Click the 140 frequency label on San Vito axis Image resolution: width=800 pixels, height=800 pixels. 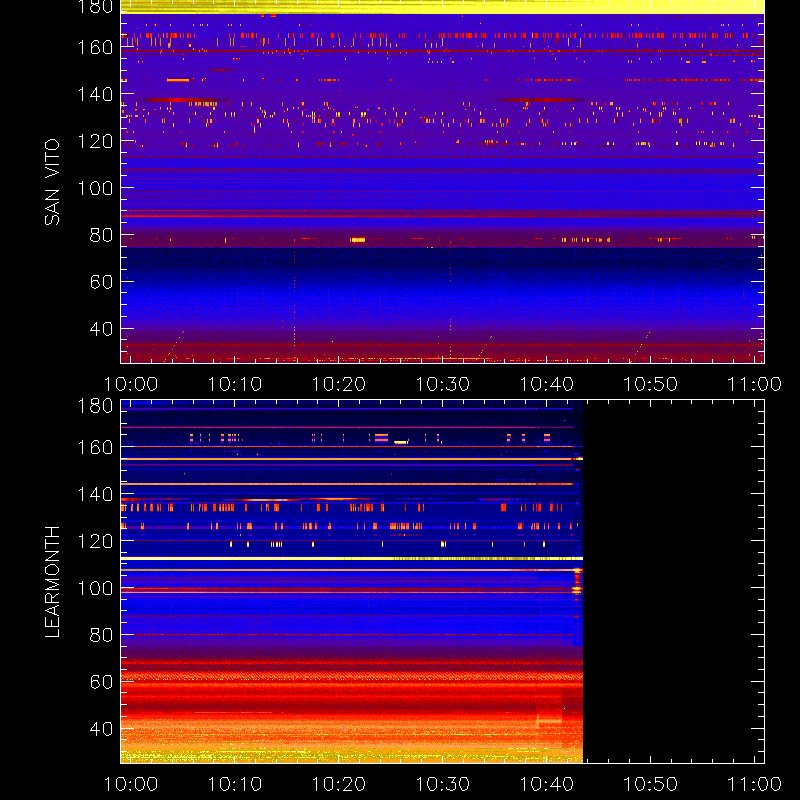[x=95, y=94]
